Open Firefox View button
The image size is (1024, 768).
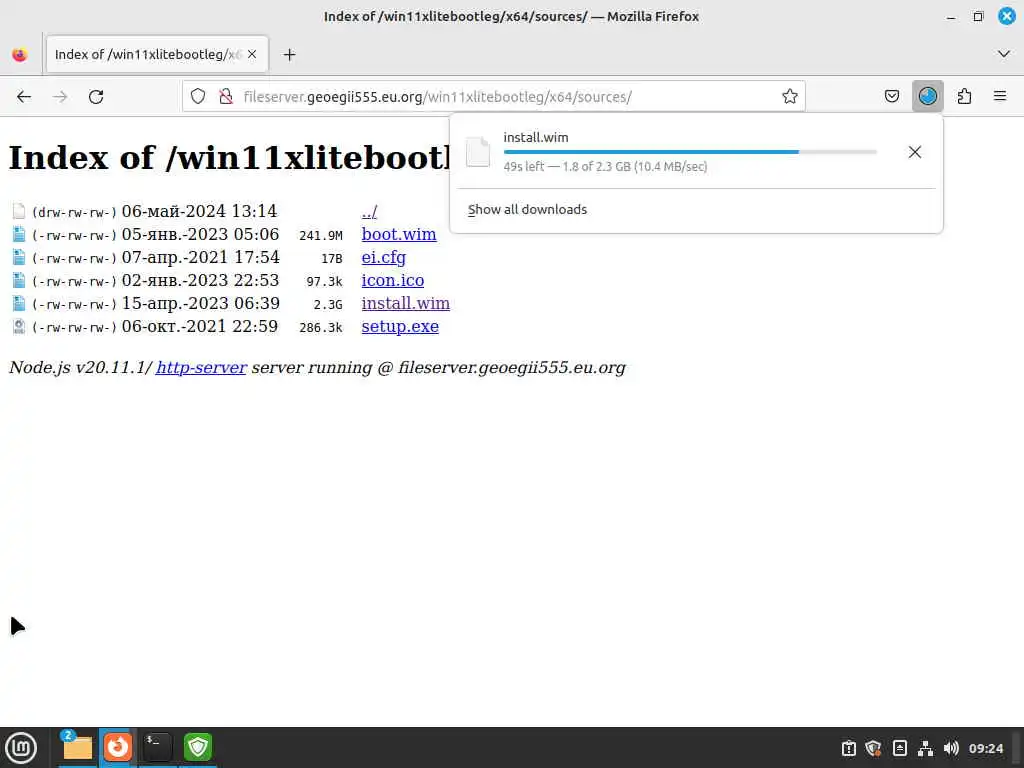coord(20,55)
